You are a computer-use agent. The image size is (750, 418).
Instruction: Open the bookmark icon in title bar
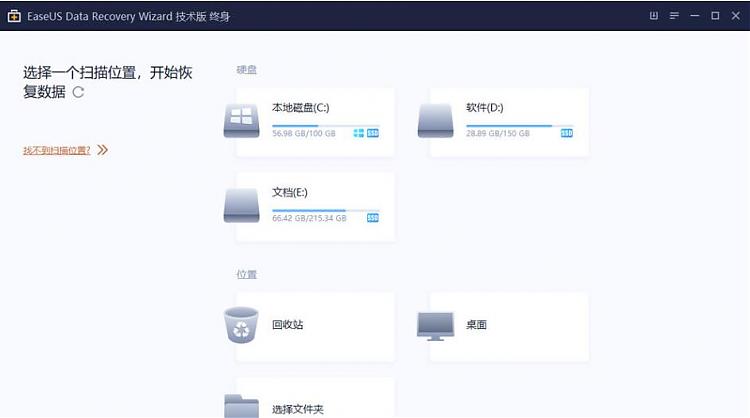653,16
